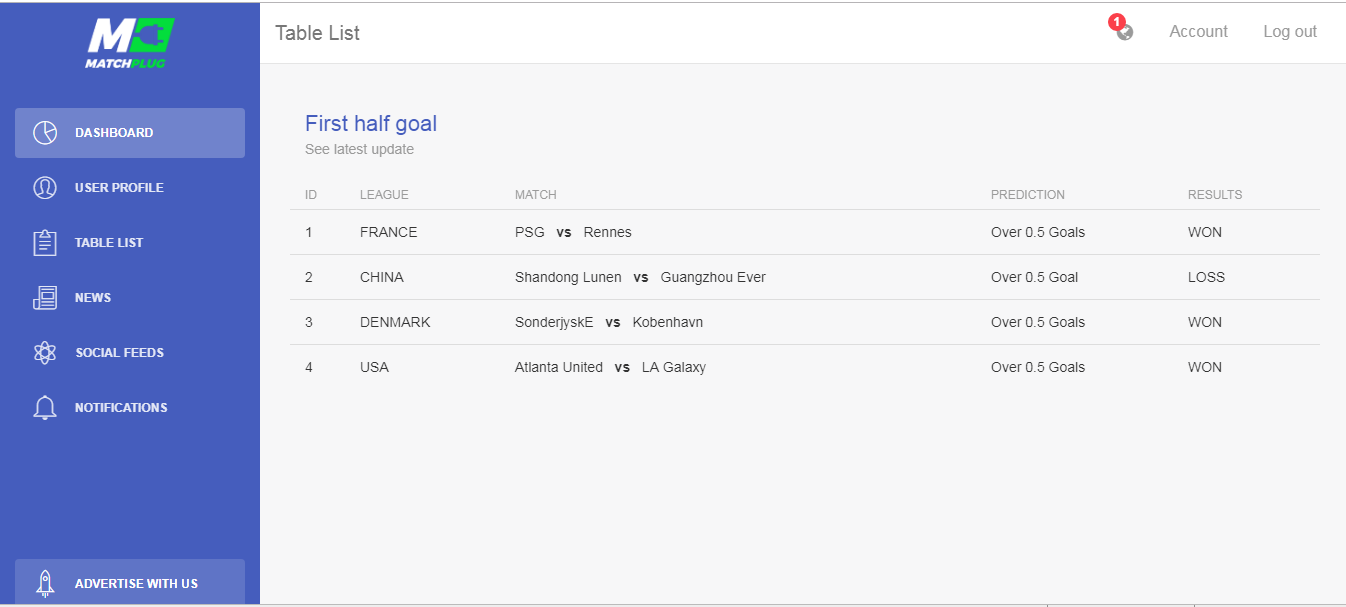Click the Atlanta United vs LA Galaxy row

coord(805,367)
